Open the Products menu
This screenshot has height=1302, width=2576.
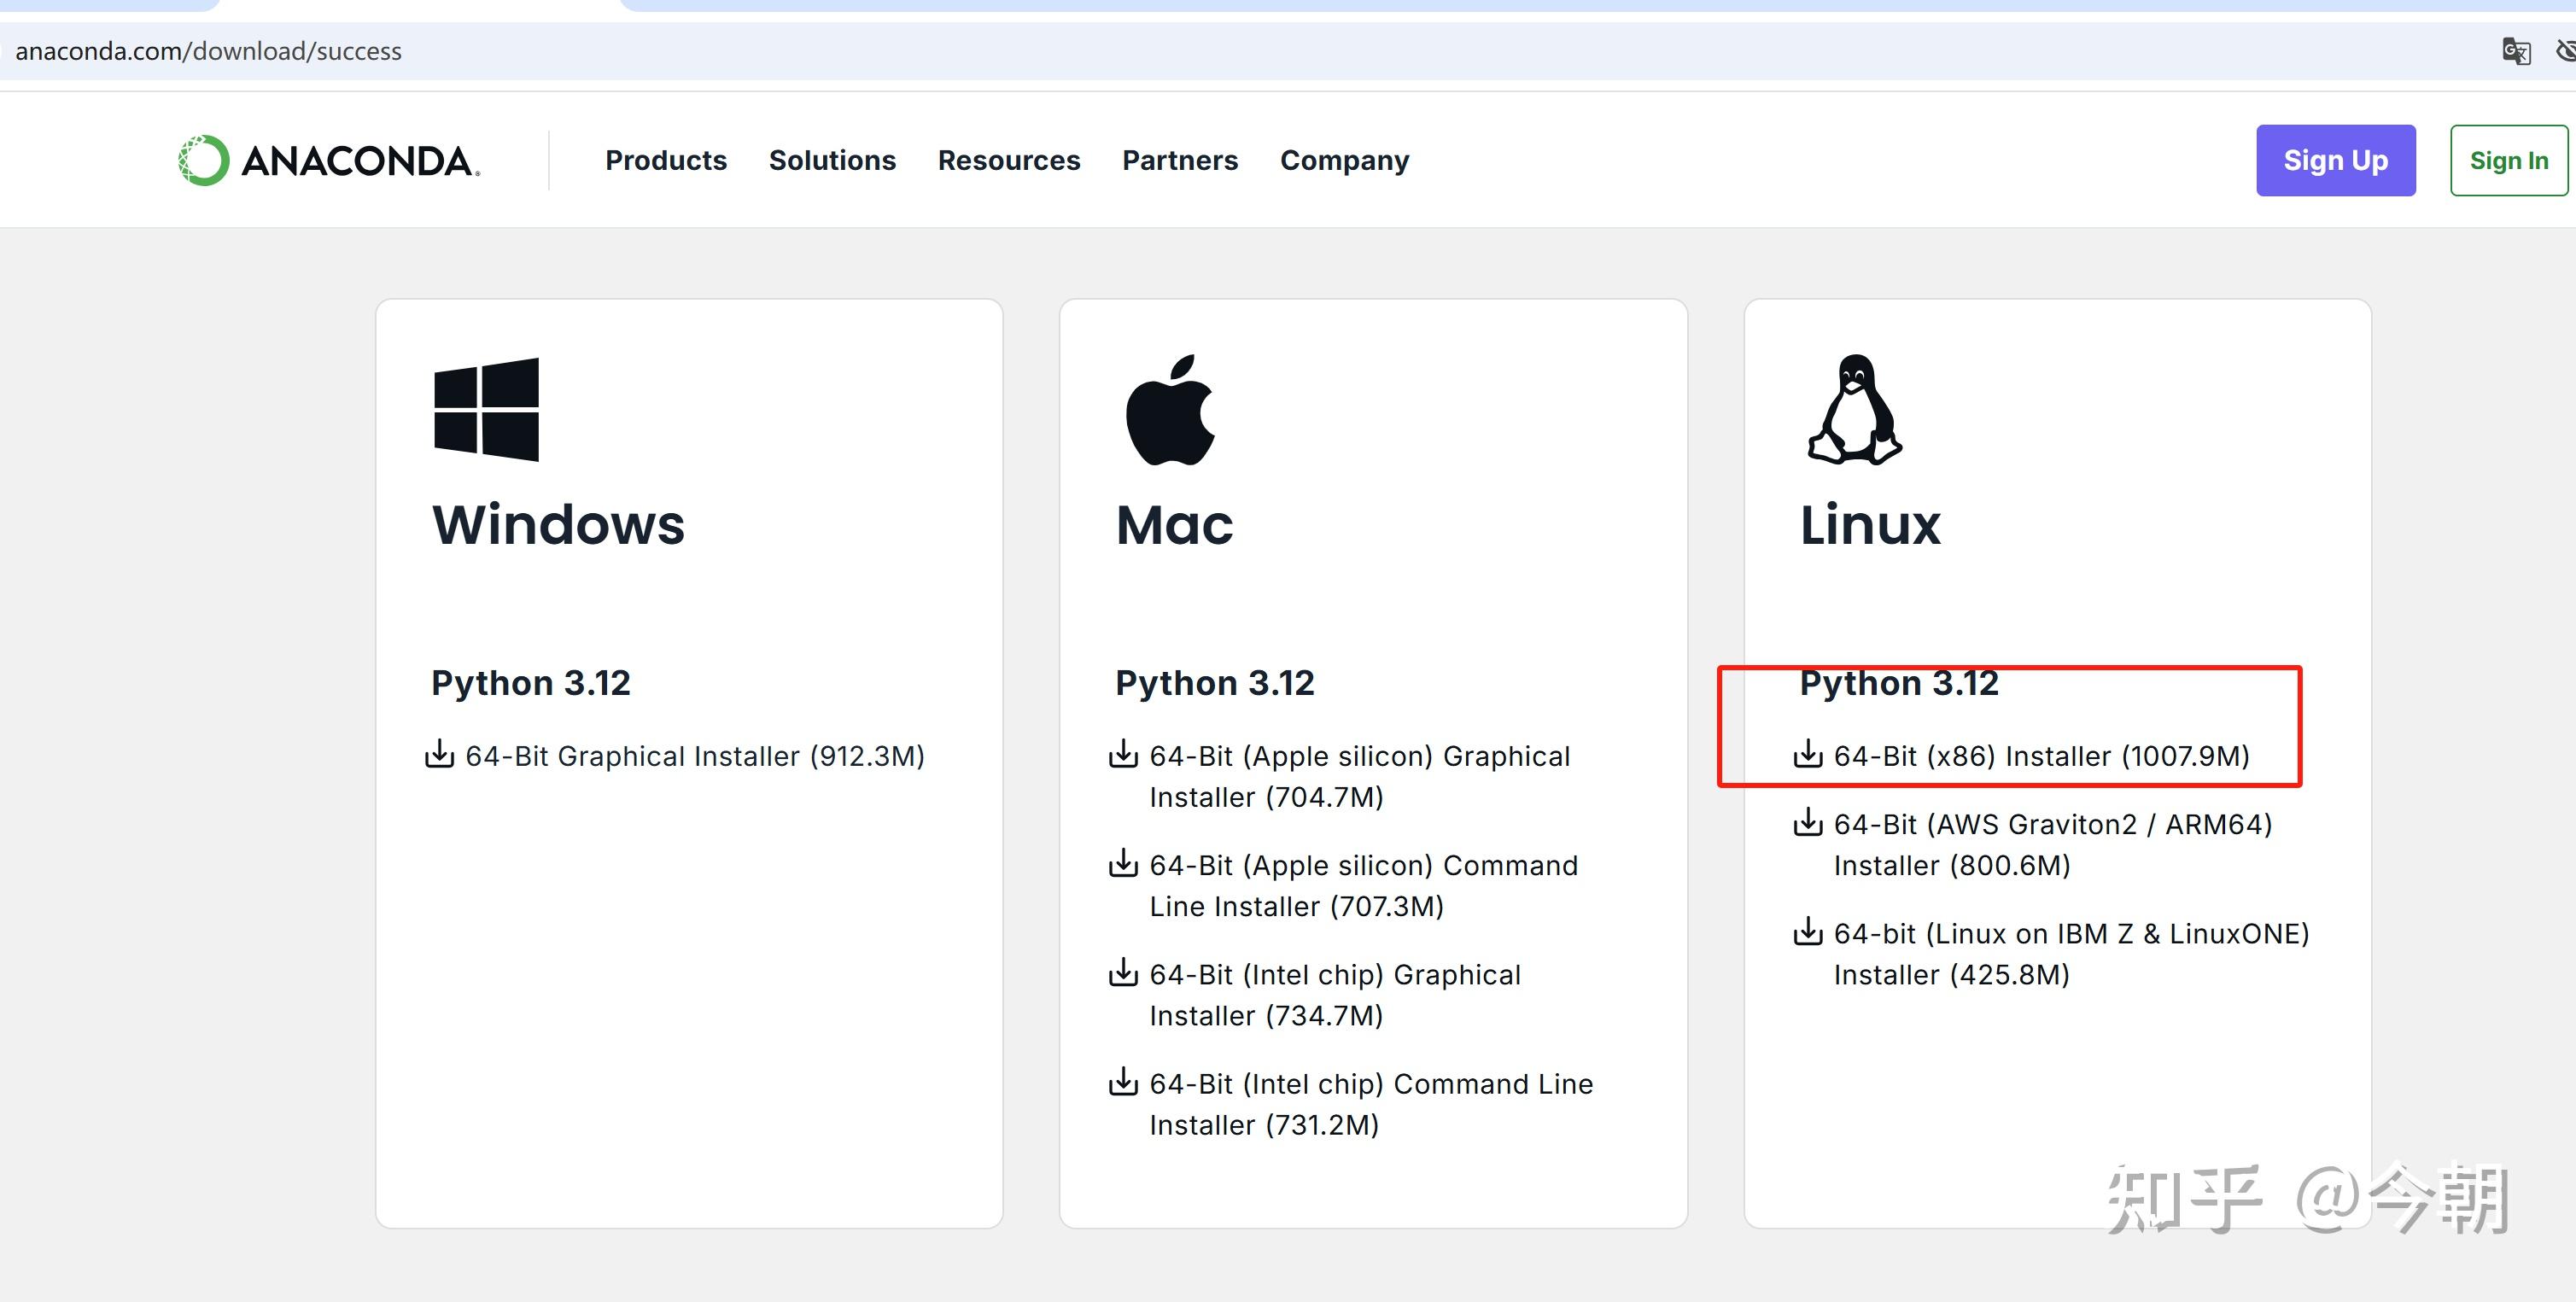tap(665, 161)
